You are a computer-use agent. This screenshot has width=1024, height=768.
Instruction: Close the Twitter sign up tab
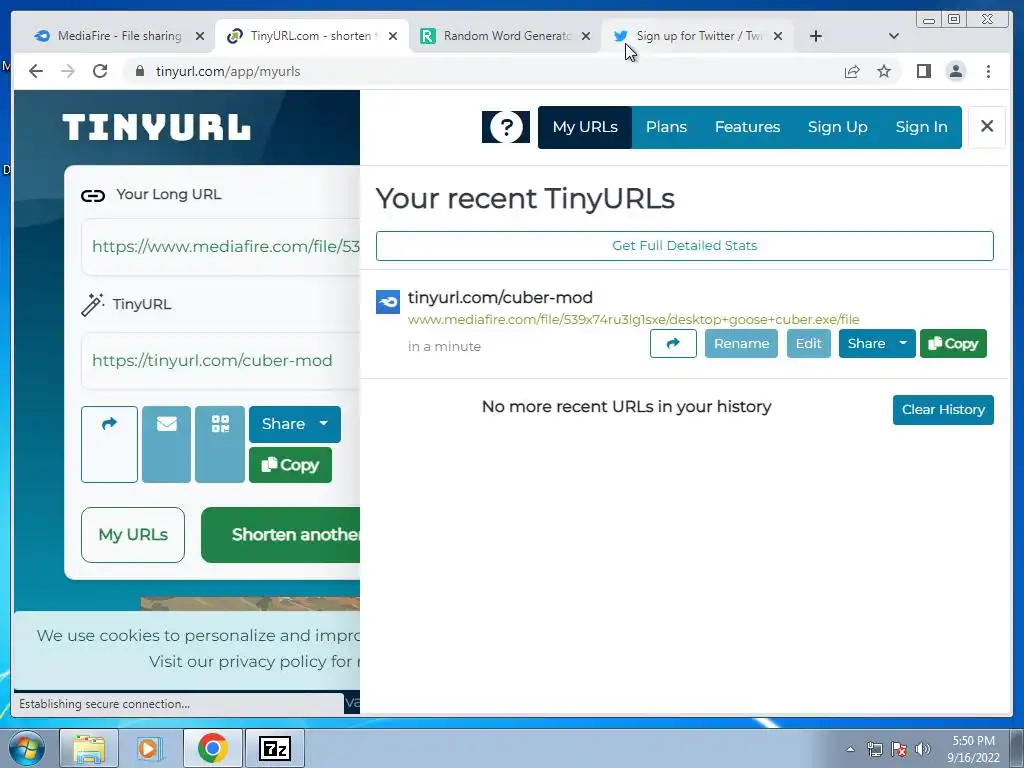point(778,37)
